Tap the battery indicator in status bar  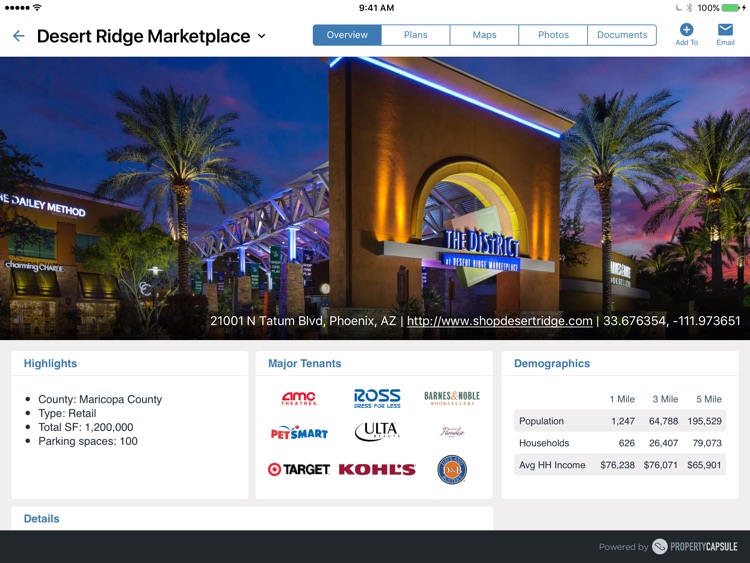(x=730, y=8)
